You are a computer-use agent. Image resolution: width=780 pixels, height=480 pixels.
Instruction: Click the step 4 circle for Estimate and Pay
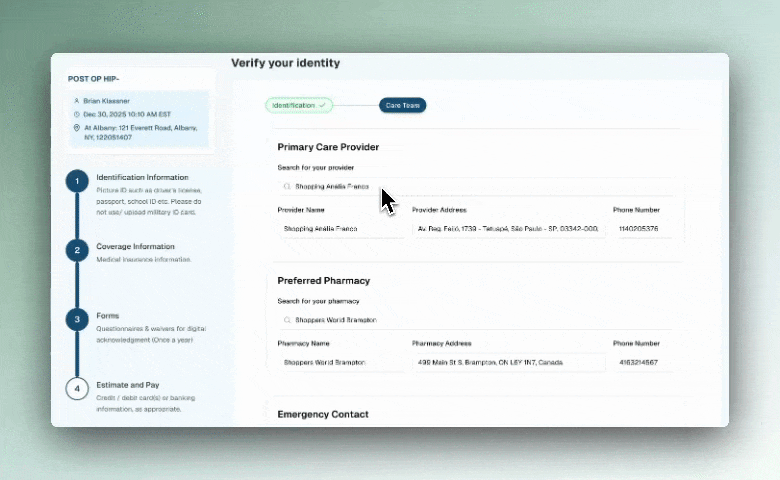pos(77,388)
